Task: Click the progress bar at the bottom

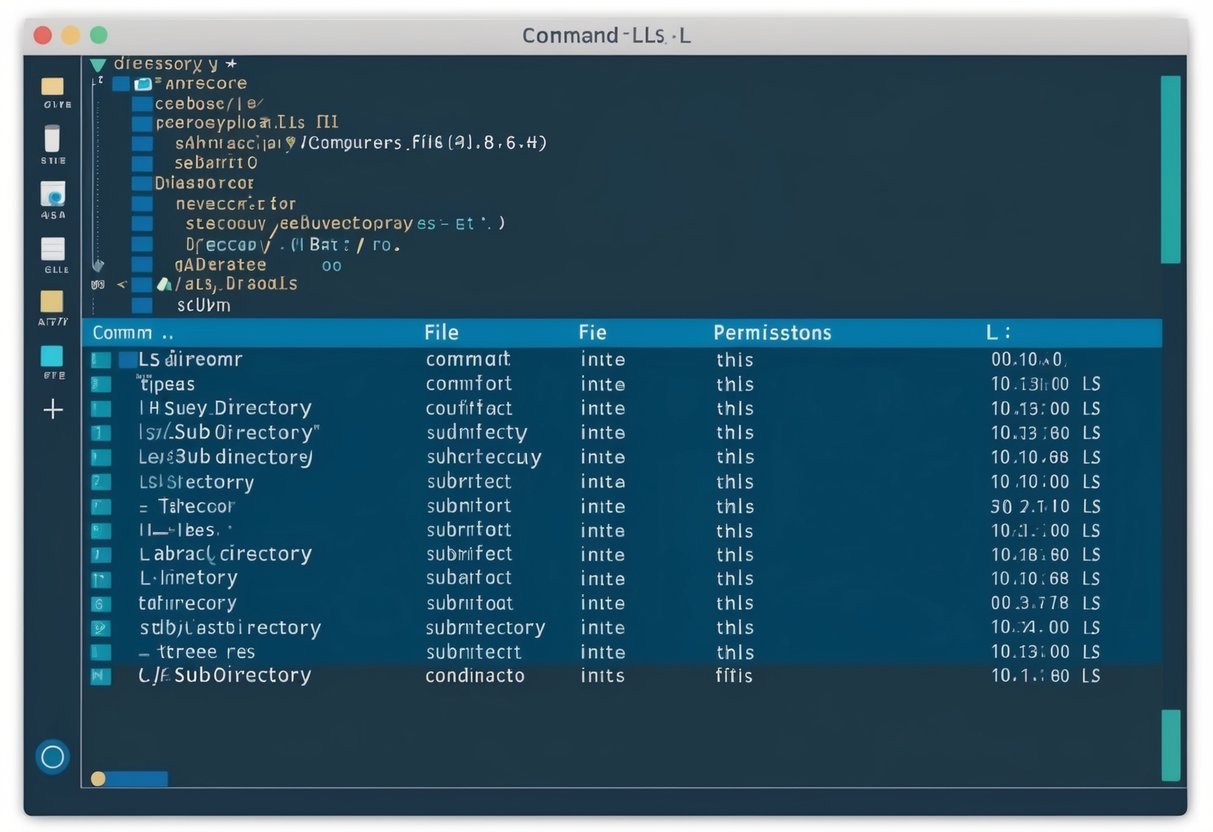Action: click(130, 777)
